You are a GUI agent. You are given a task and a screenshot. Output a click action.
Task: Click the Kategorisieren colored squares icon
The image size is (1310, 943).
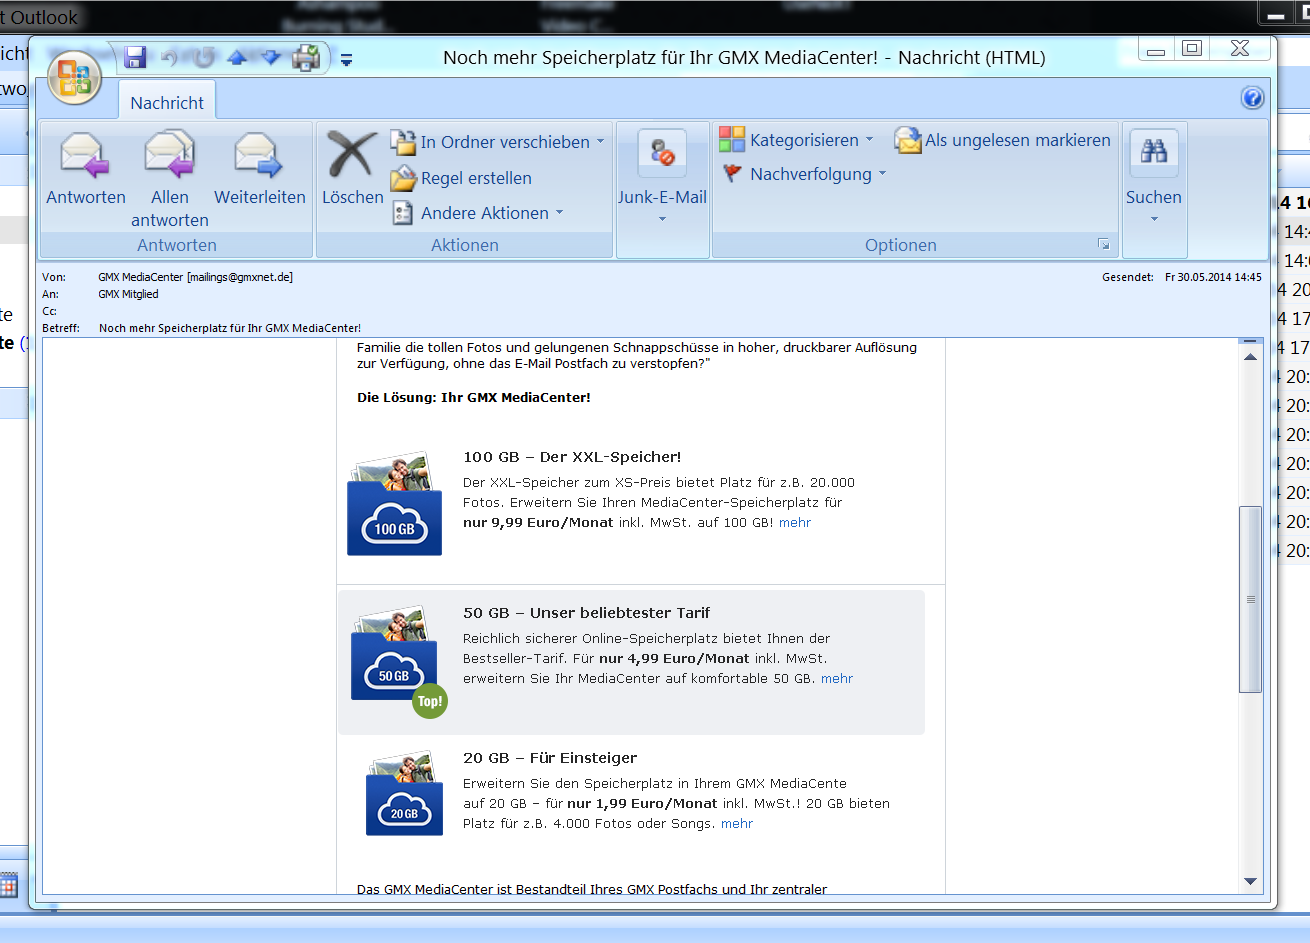click(732, 139)
